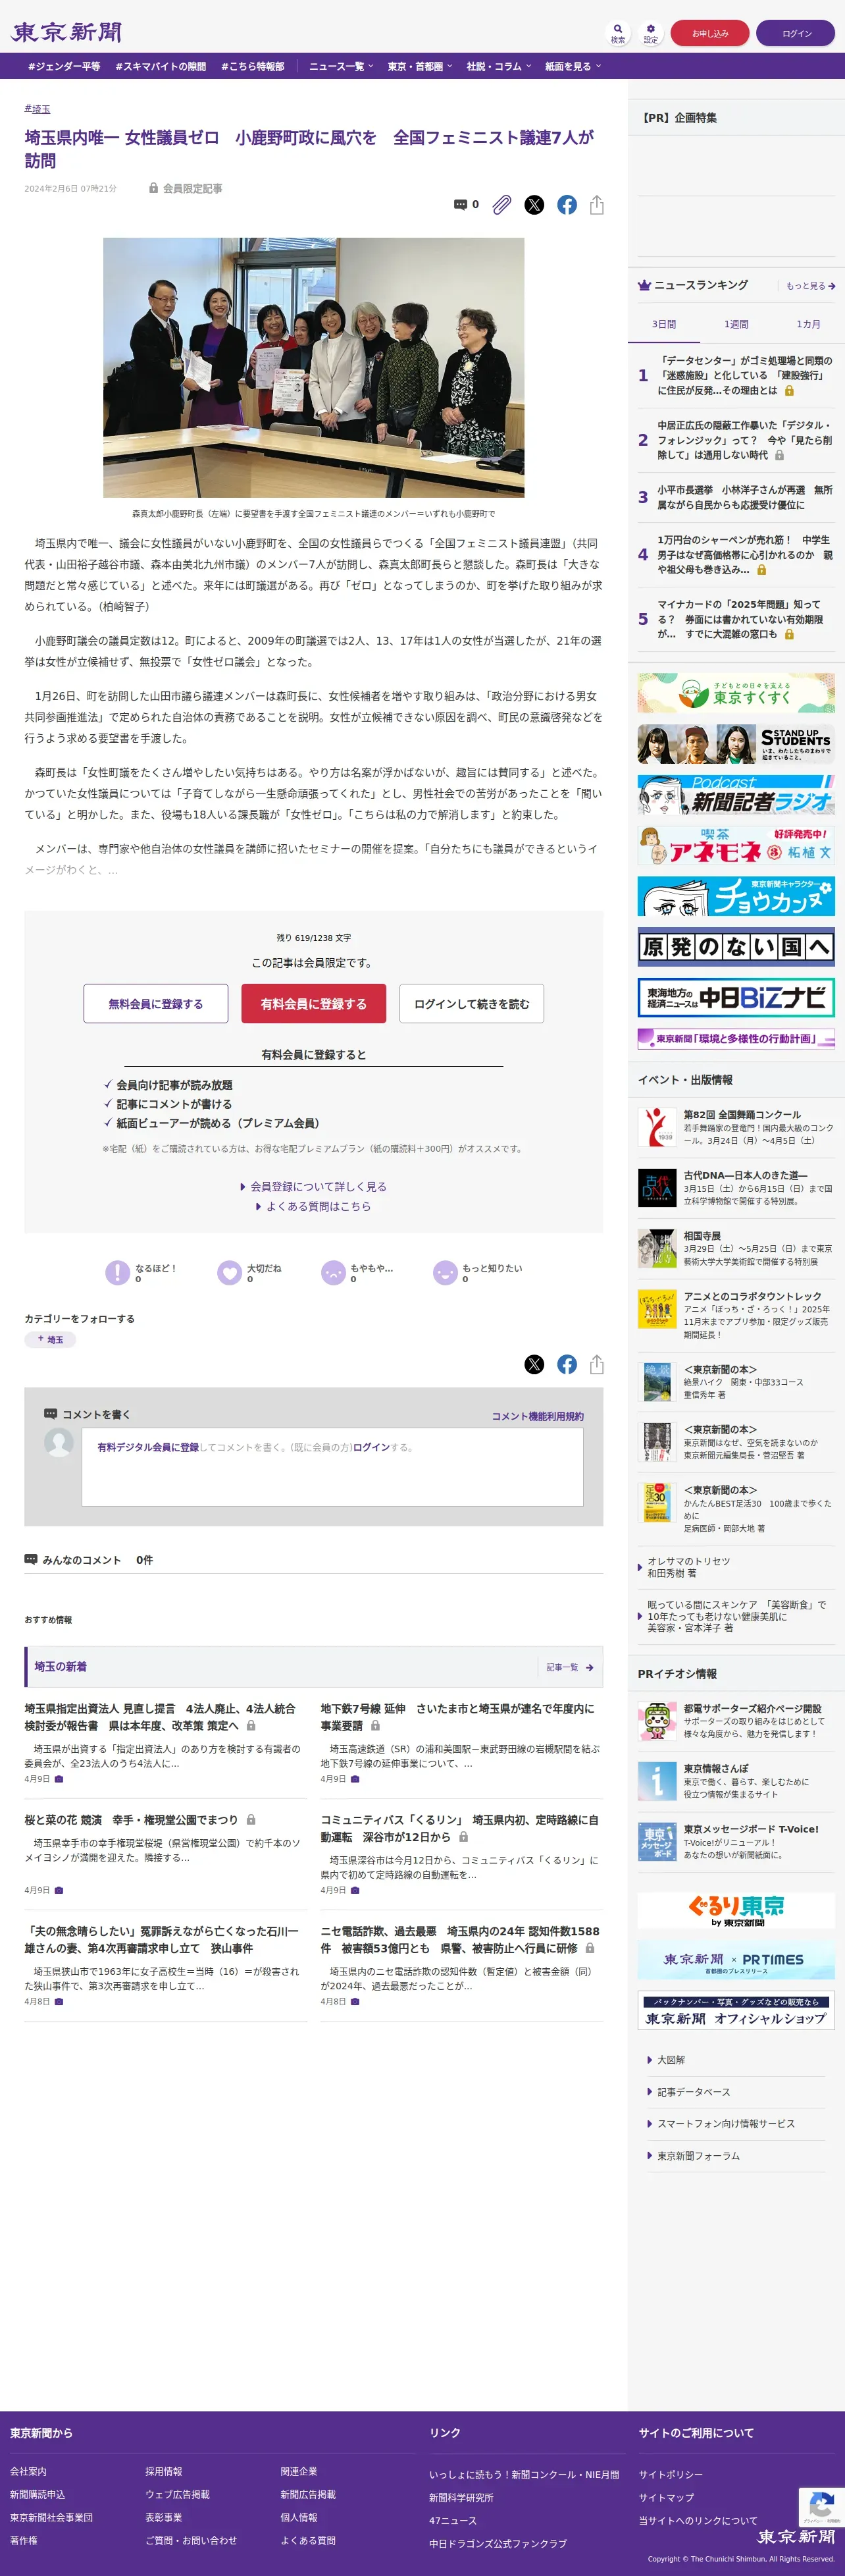Open 会員登録について詳しく見る link

(313, 1186)
